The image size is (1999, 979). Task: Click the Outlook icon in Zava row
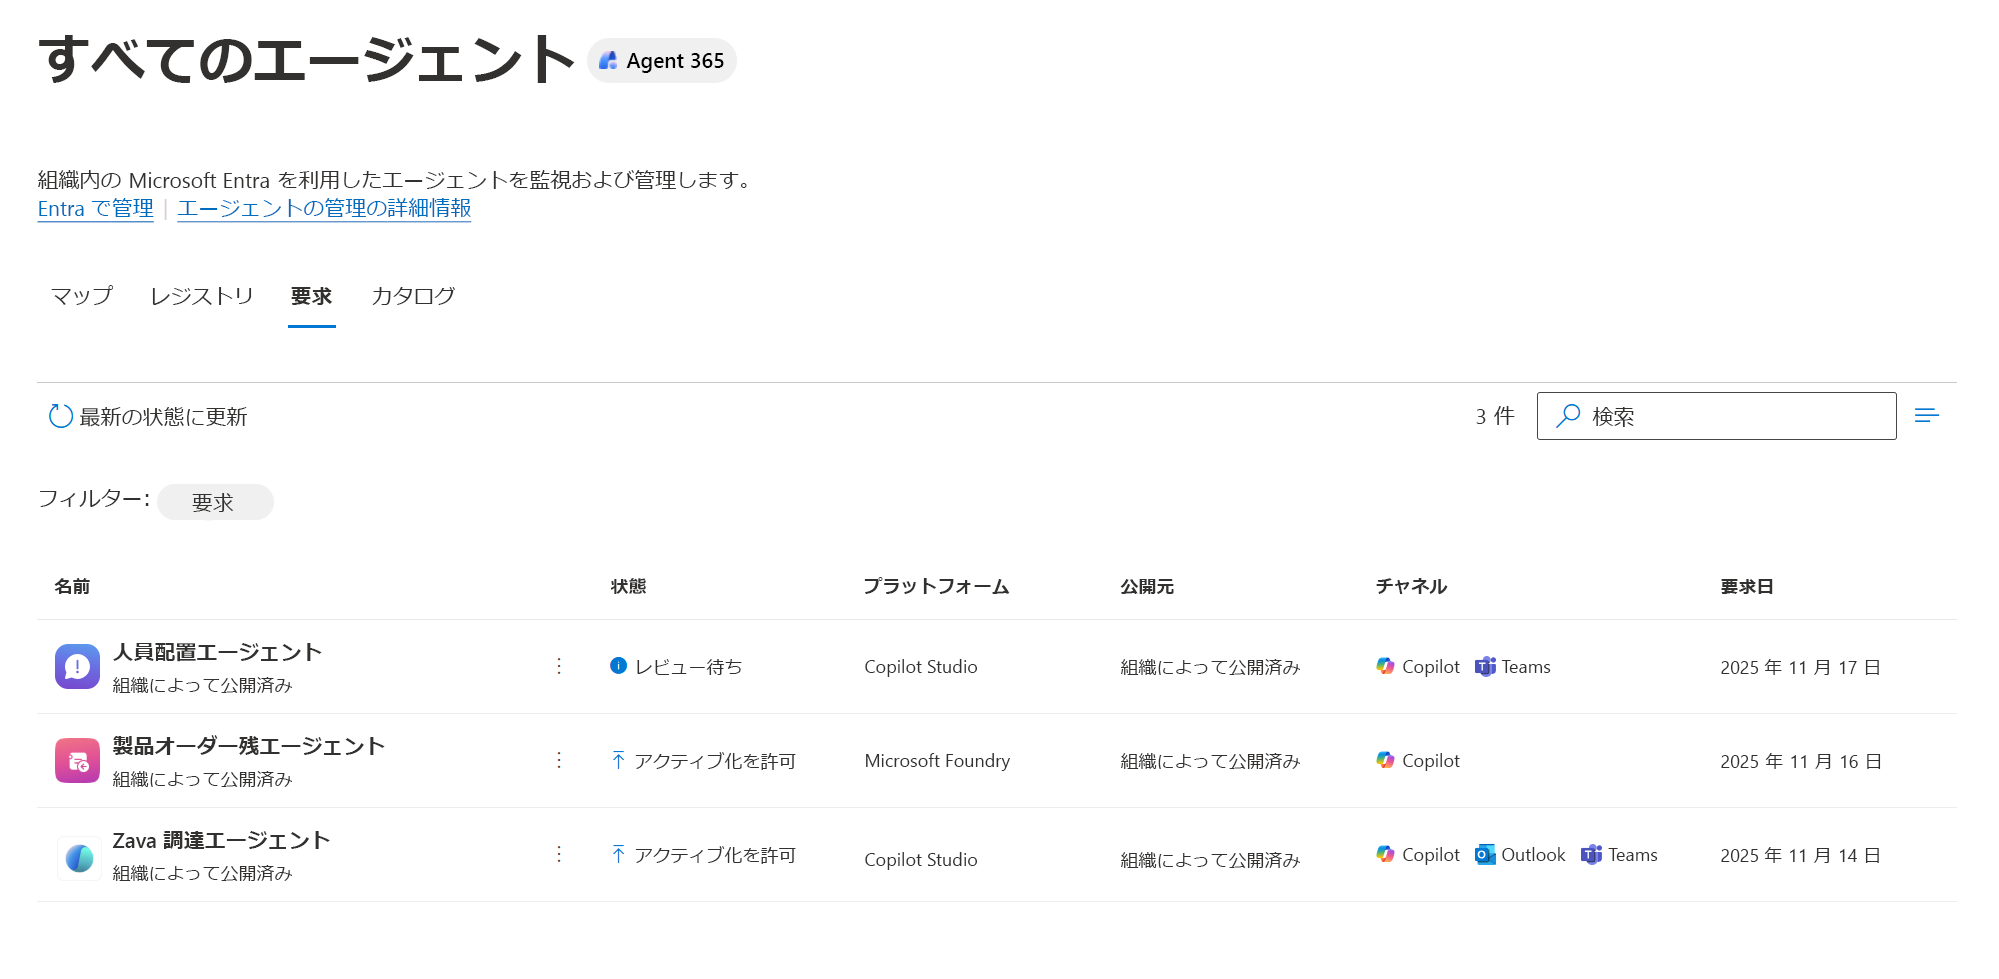1485,855
